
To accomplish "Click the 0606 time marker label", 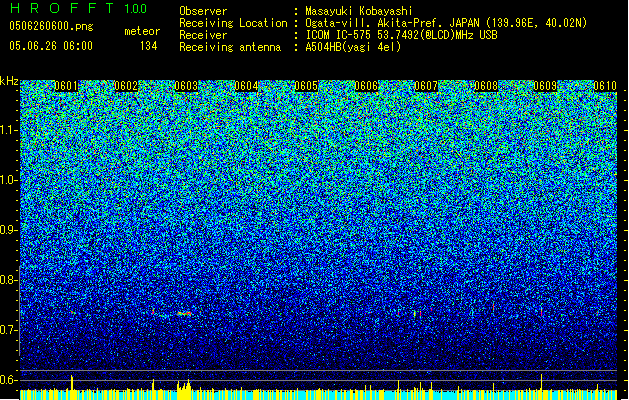I will point(366,86).
